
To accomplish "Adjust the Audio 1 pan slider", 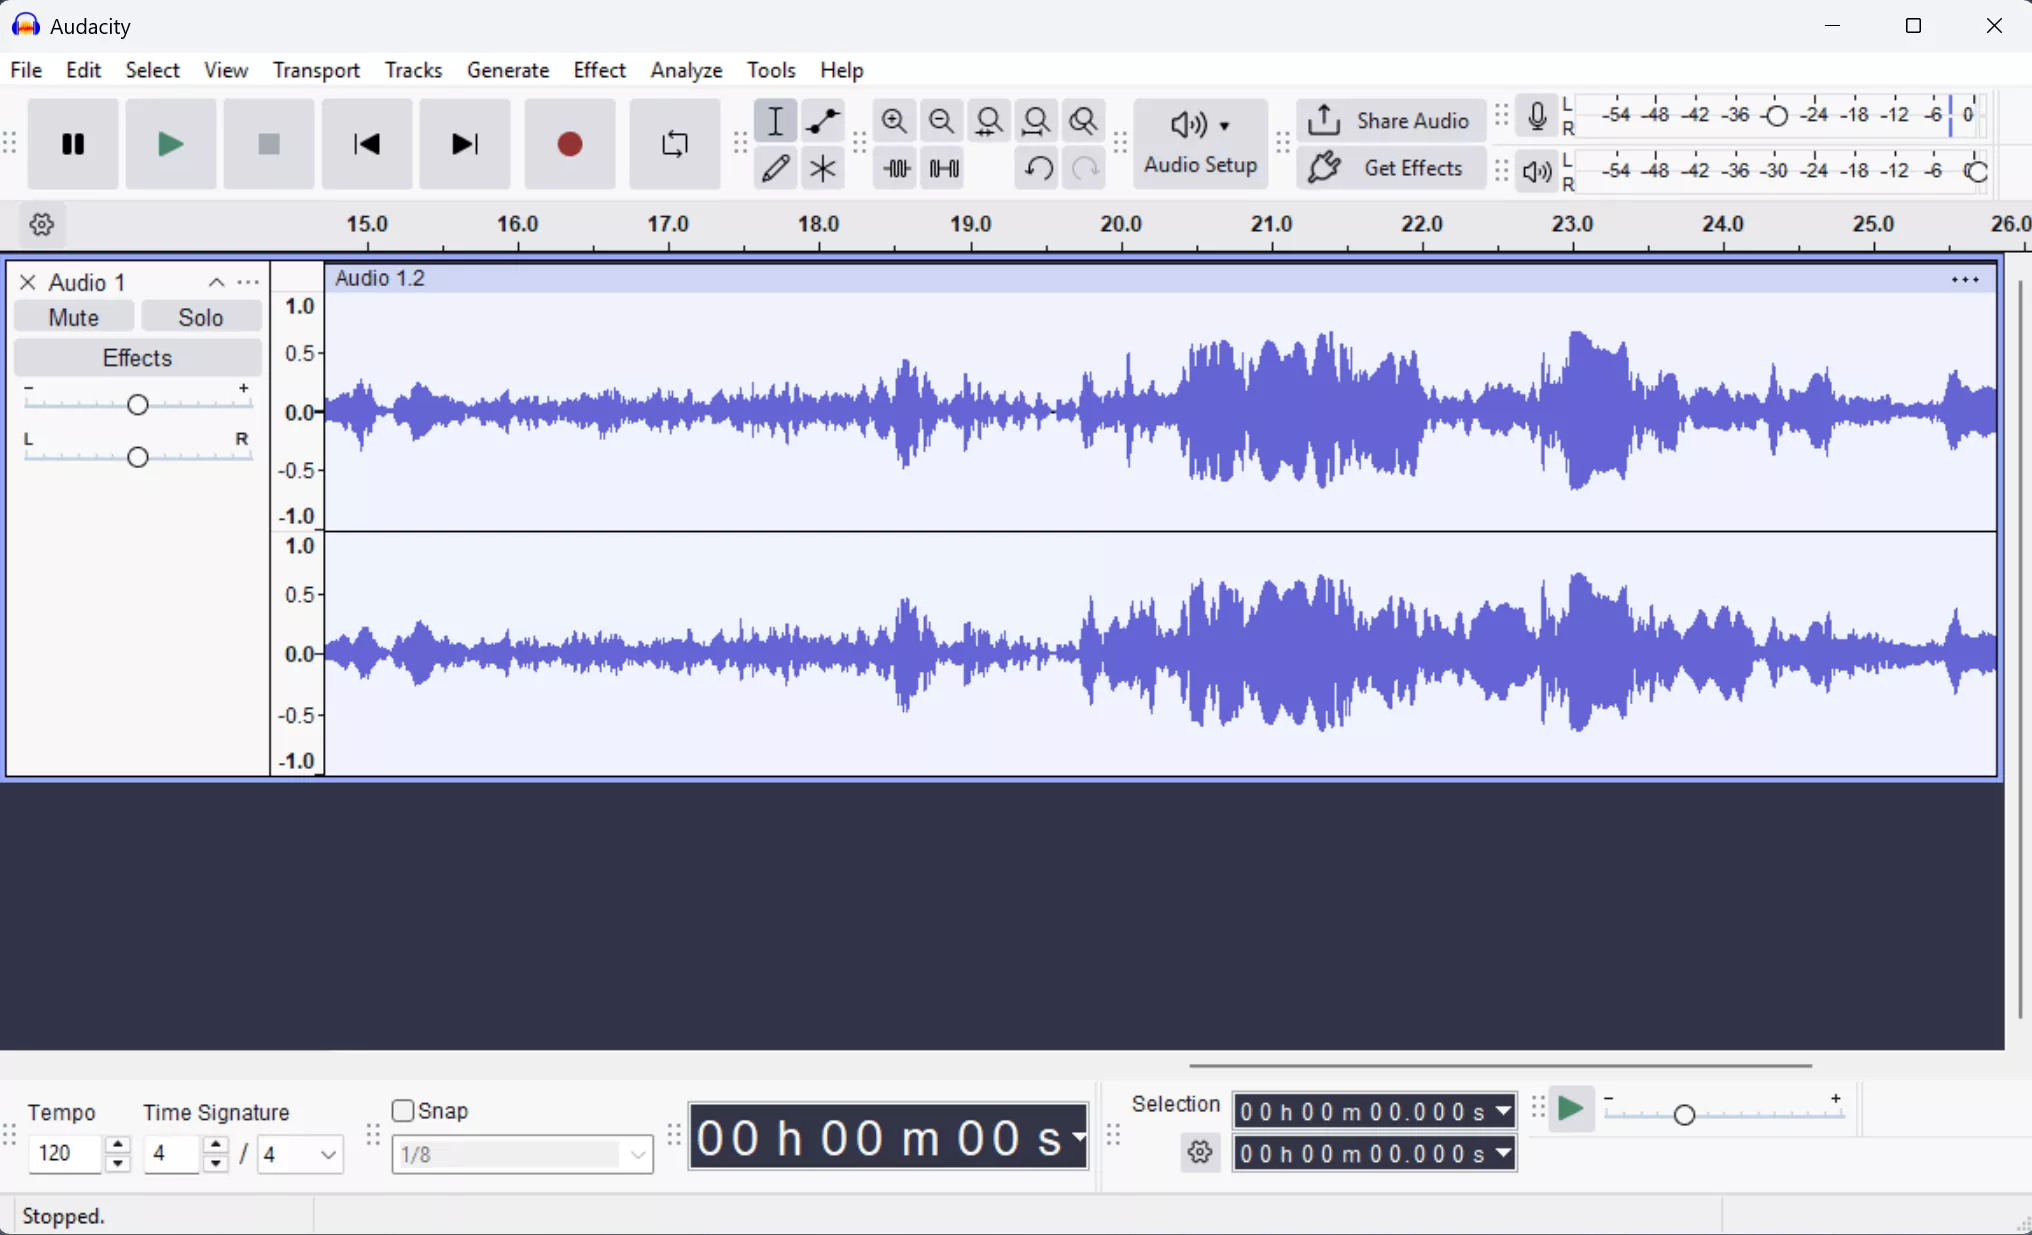I will (138, 457).
